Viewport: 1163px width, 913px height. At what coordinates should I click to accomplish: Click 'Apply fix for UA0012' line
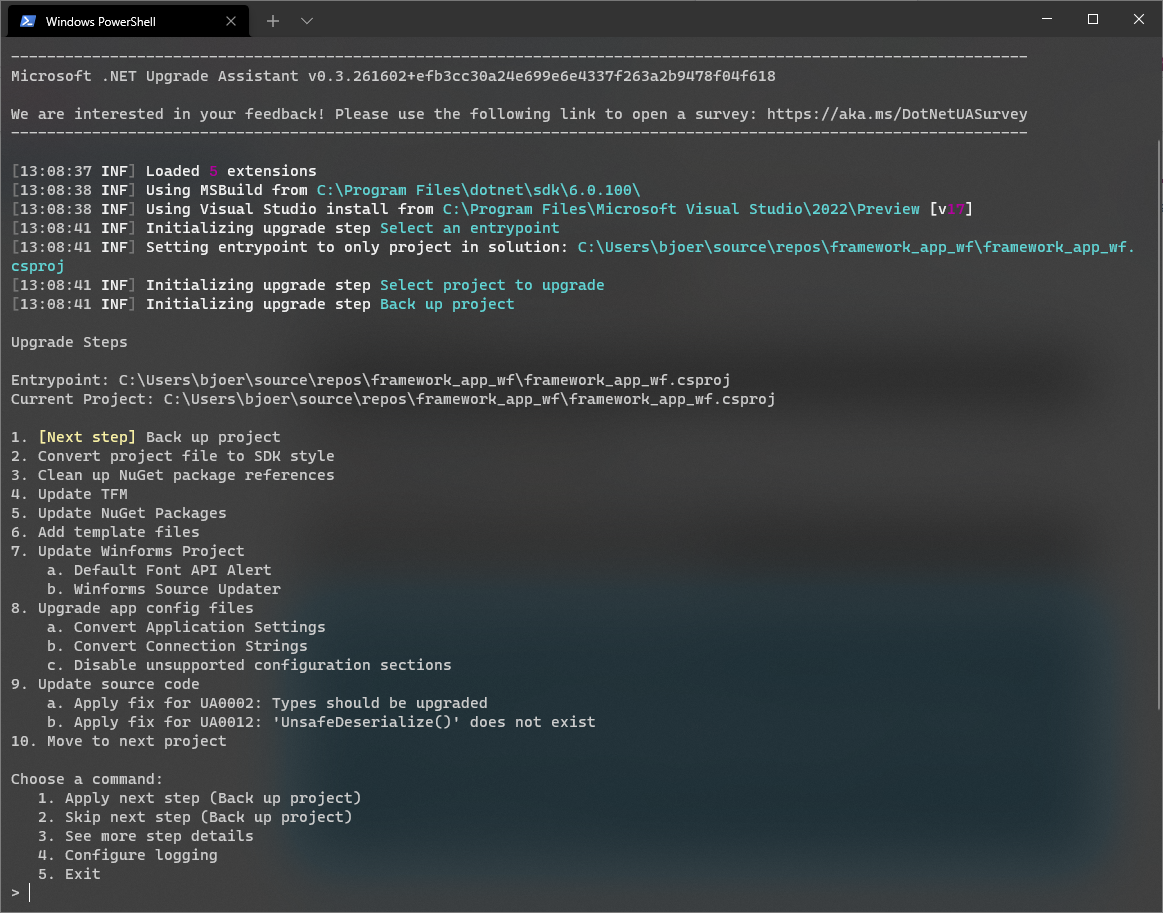[321, 722]
